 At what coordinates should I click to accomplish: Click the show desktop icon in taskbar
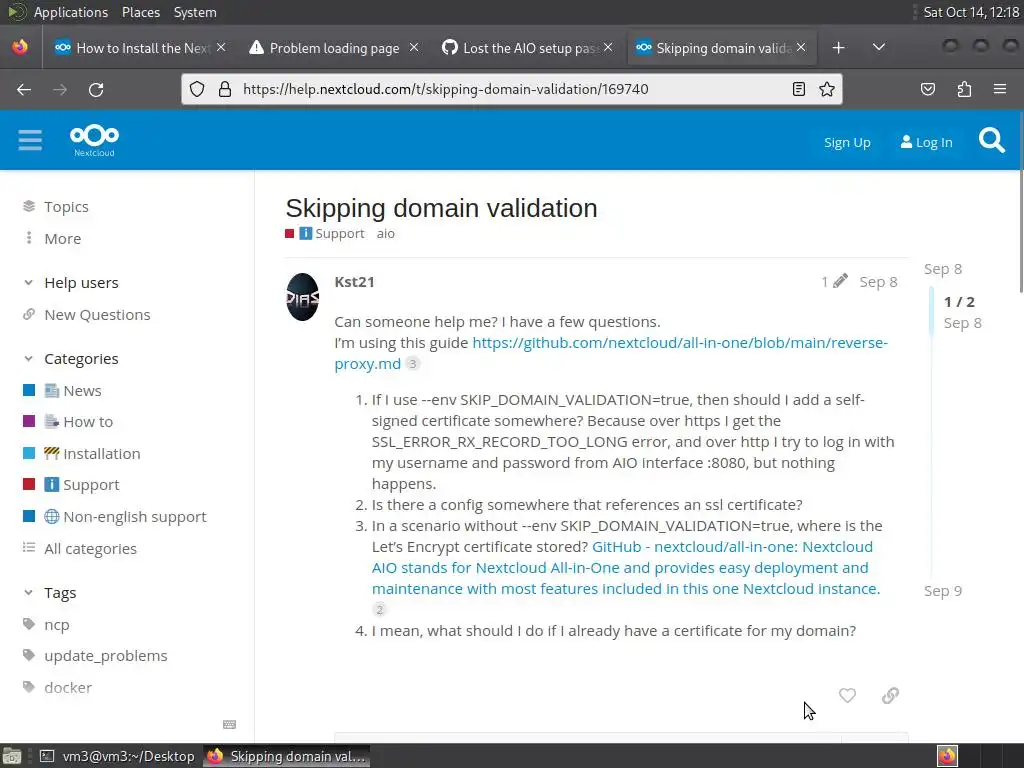tap(11, 756)
